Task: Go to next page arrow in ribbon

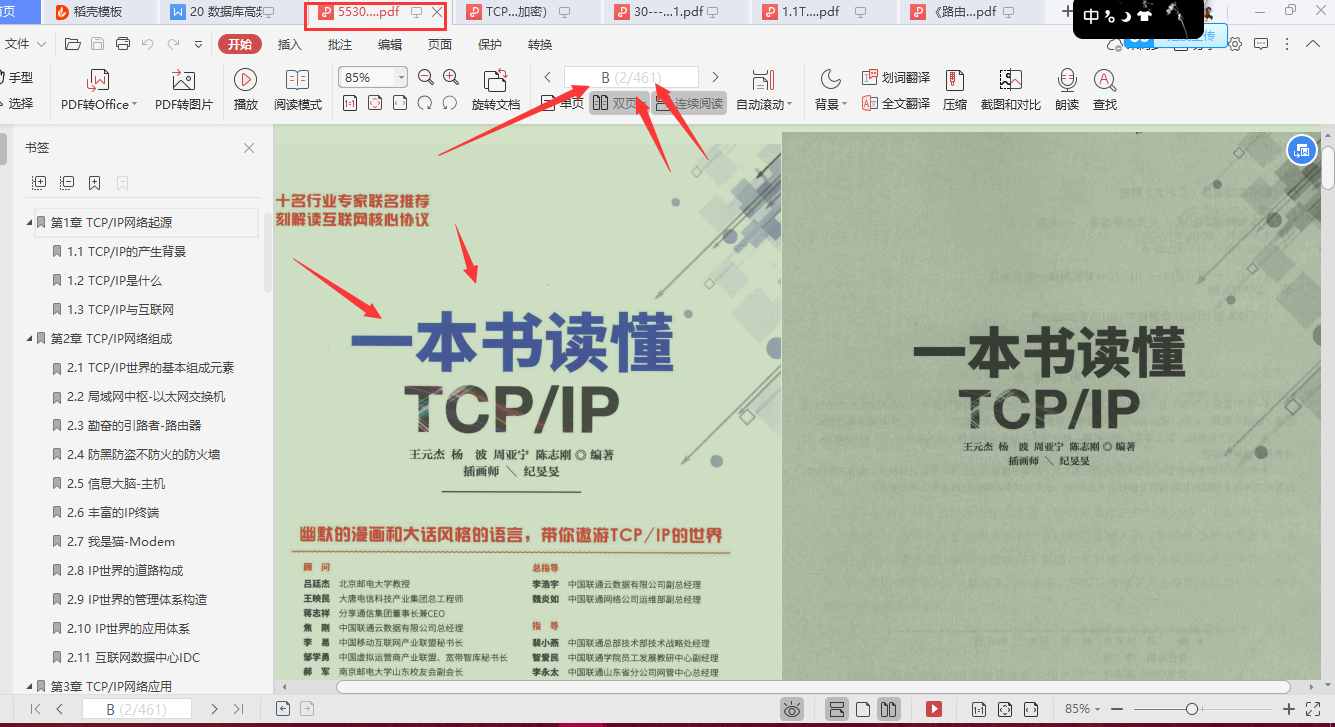Action: click(715, 77)
